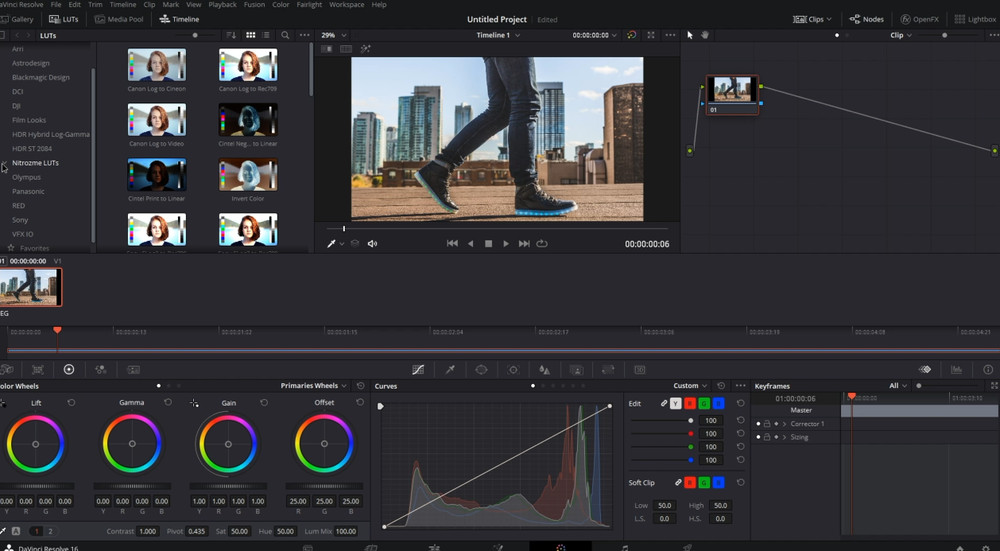Open the Workspace menu
Viewport: 1000px width, 551px height.
point(346,4)
